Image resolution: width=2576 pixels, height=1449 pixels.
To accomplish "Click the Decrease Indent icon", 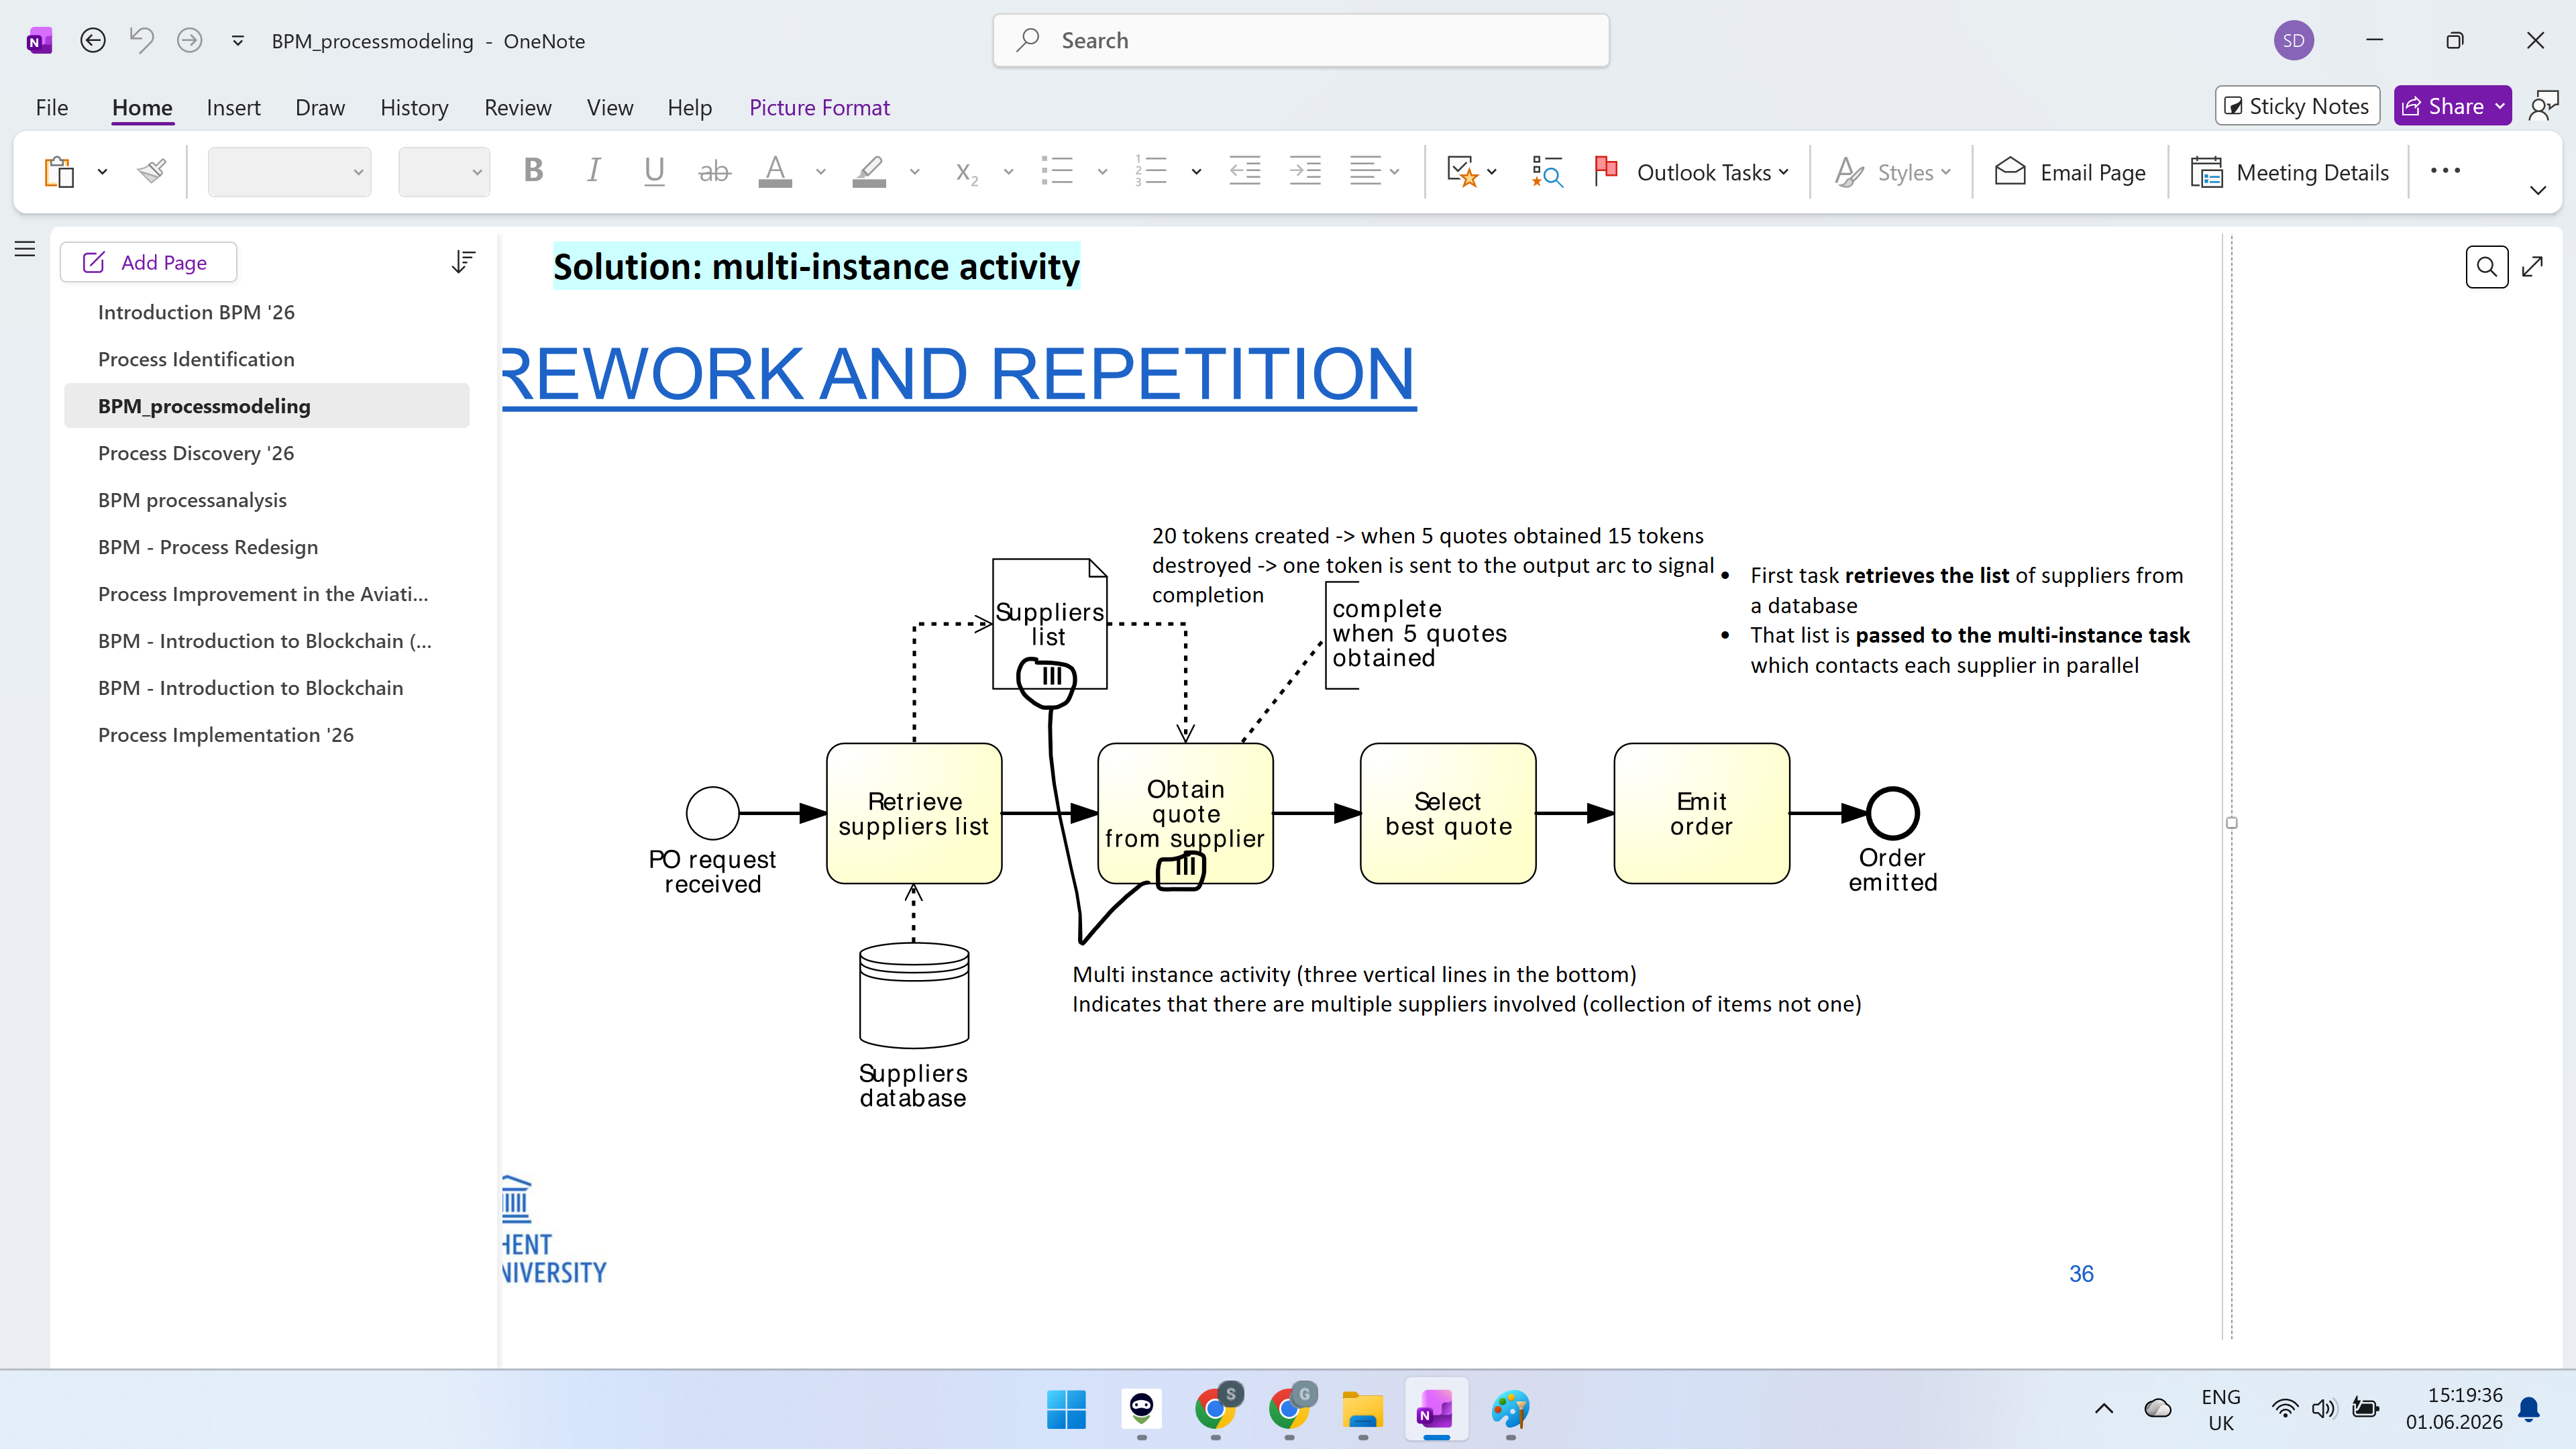I will tap(1245, 171).
